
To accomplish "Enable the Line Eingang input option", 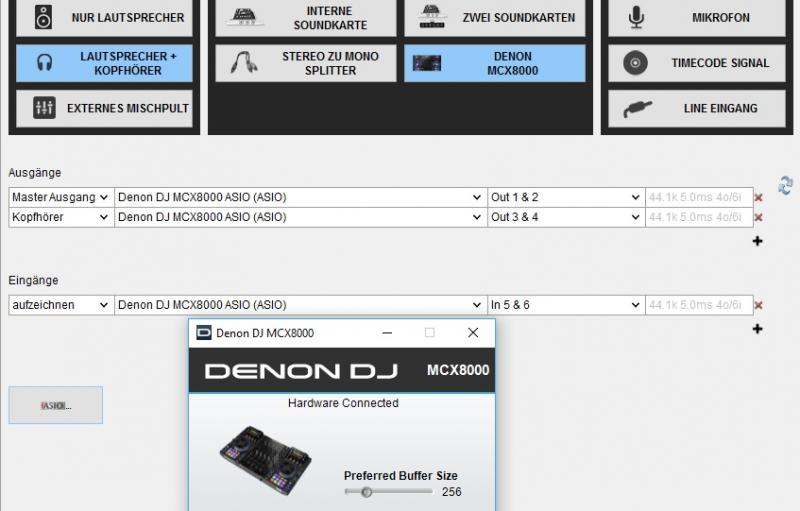I will pyautogui.click(x=697, y=109).
